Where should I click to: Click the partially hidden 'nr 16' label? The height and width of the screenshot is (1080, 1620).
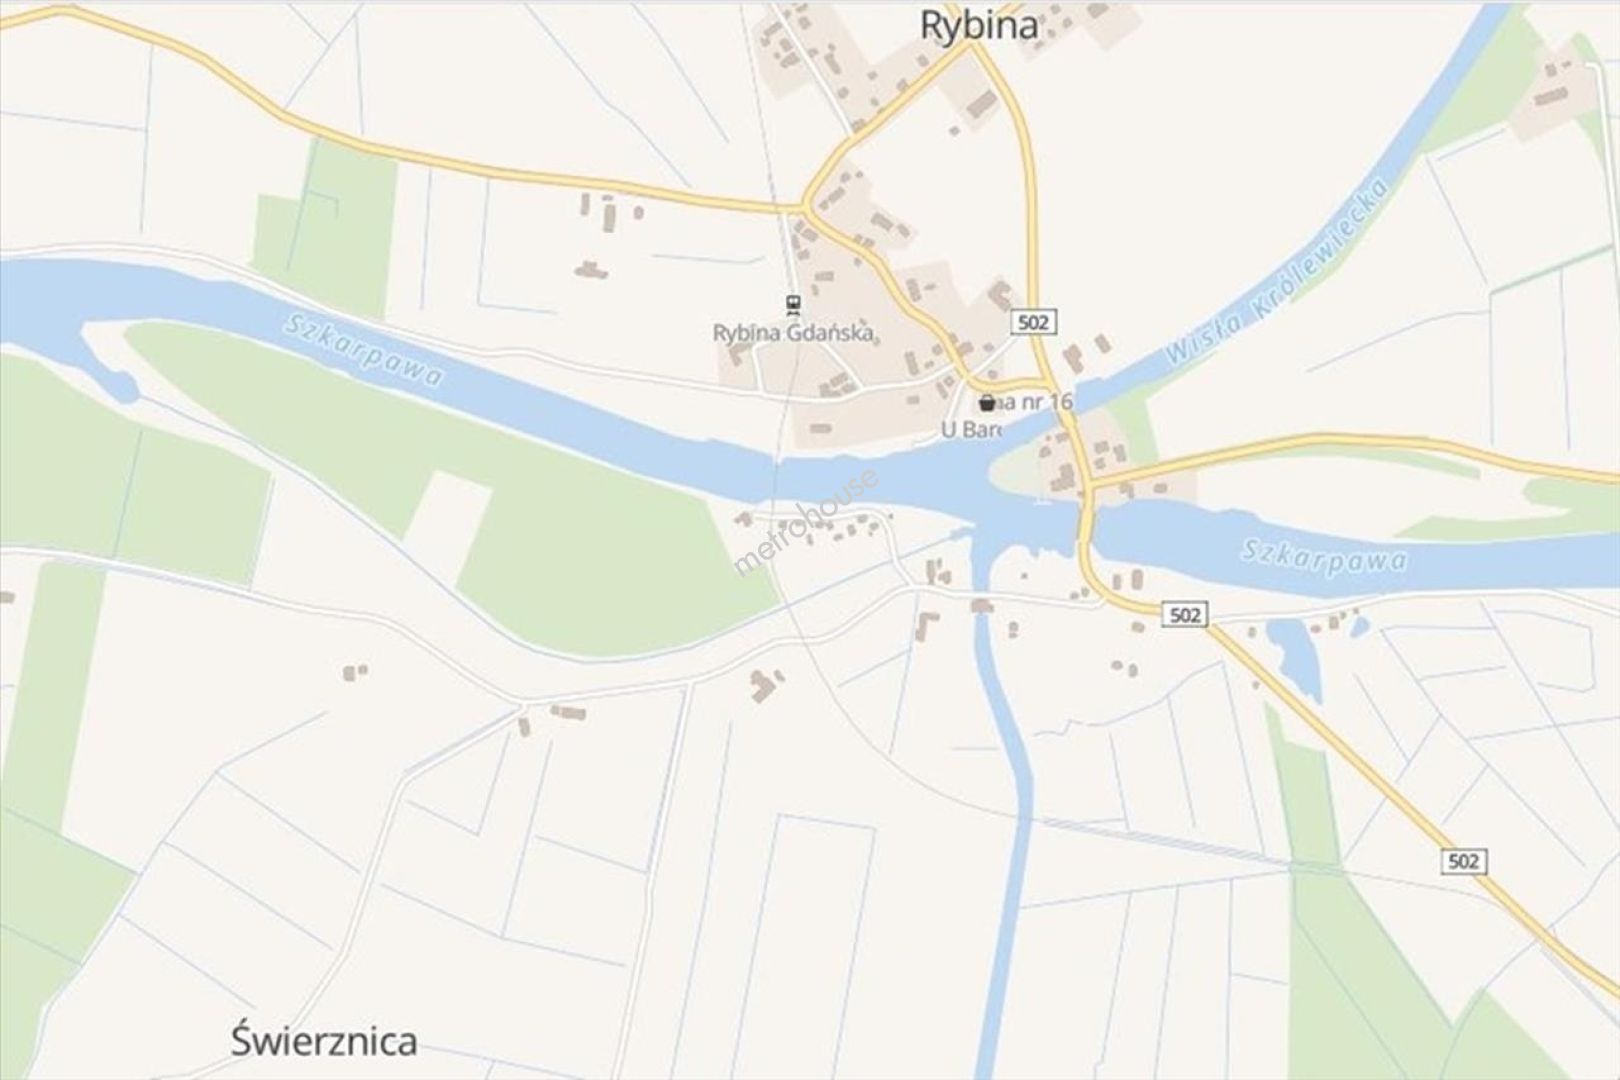(1034, 402)
